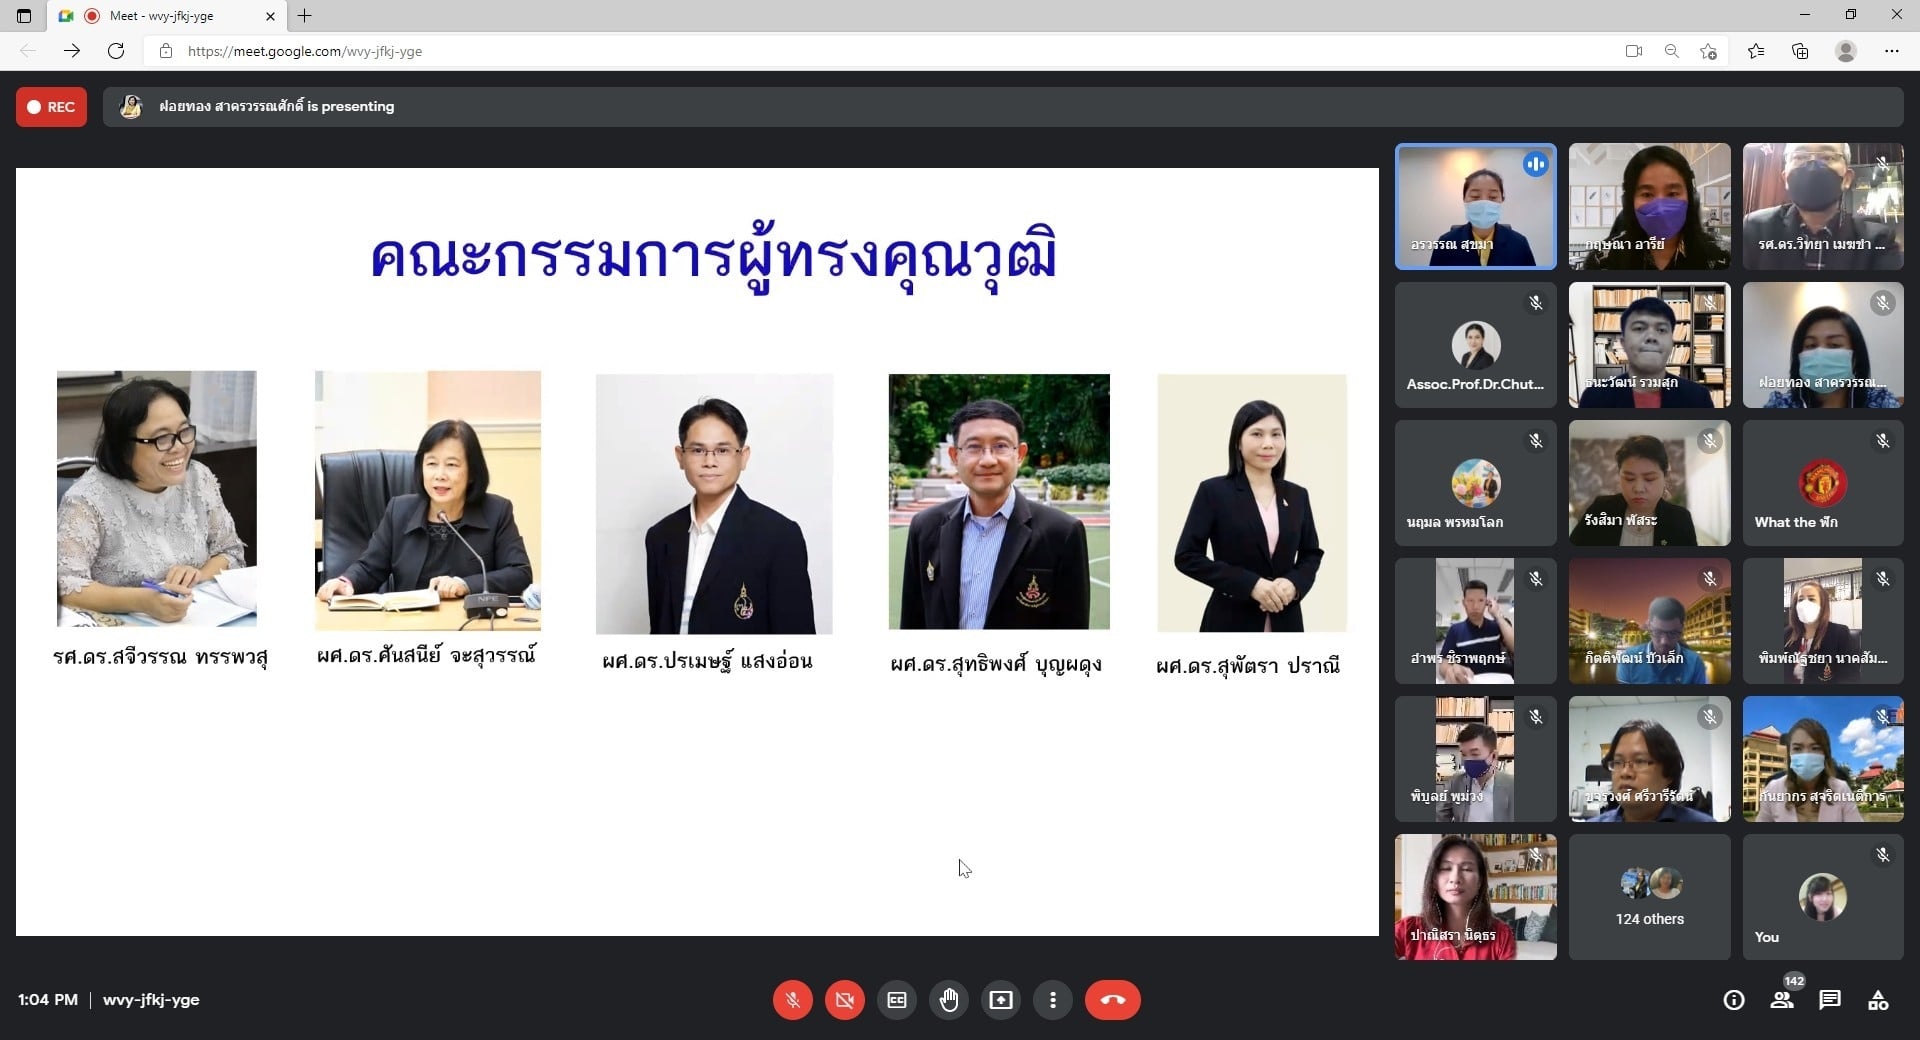Viewport: 1920px width, 1040px height.
Task: Open the meeting details info icon
Action: tap(1734, 1000)
